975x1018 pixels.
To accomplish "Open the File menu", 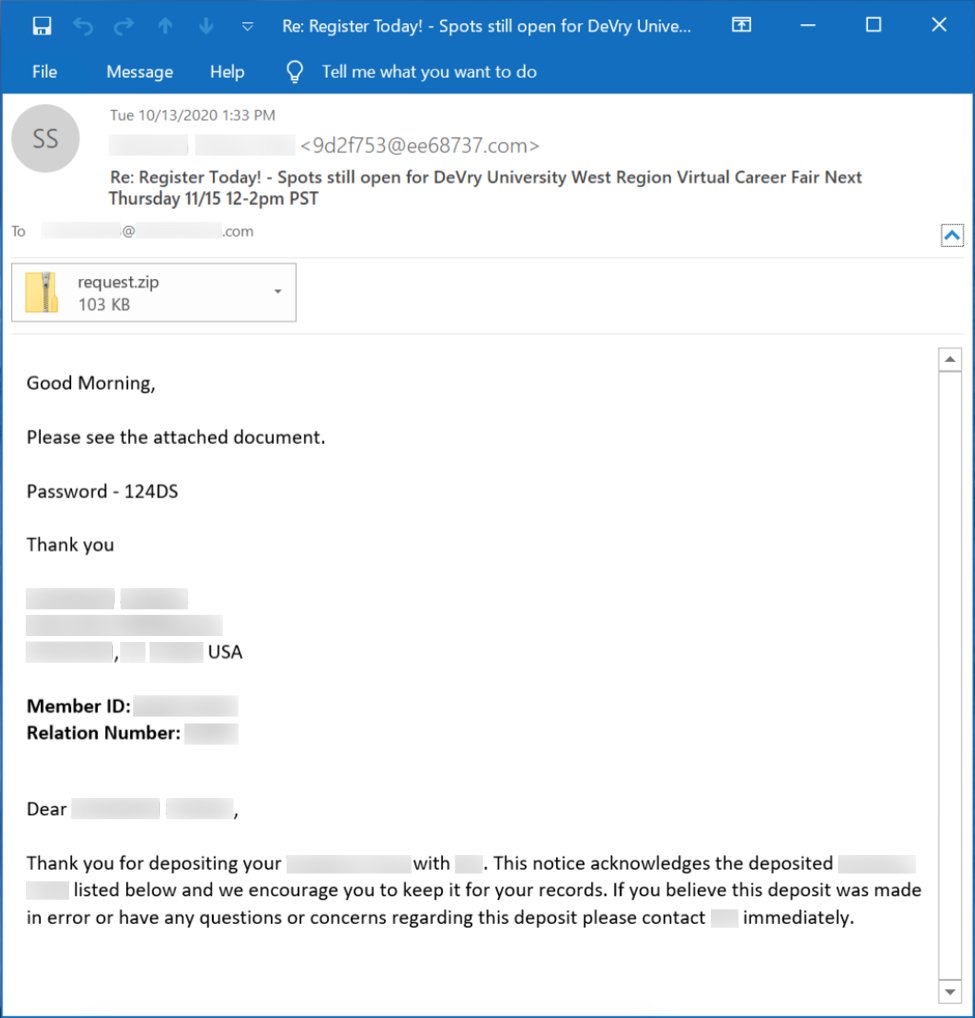I will click(x=44, y=72).
